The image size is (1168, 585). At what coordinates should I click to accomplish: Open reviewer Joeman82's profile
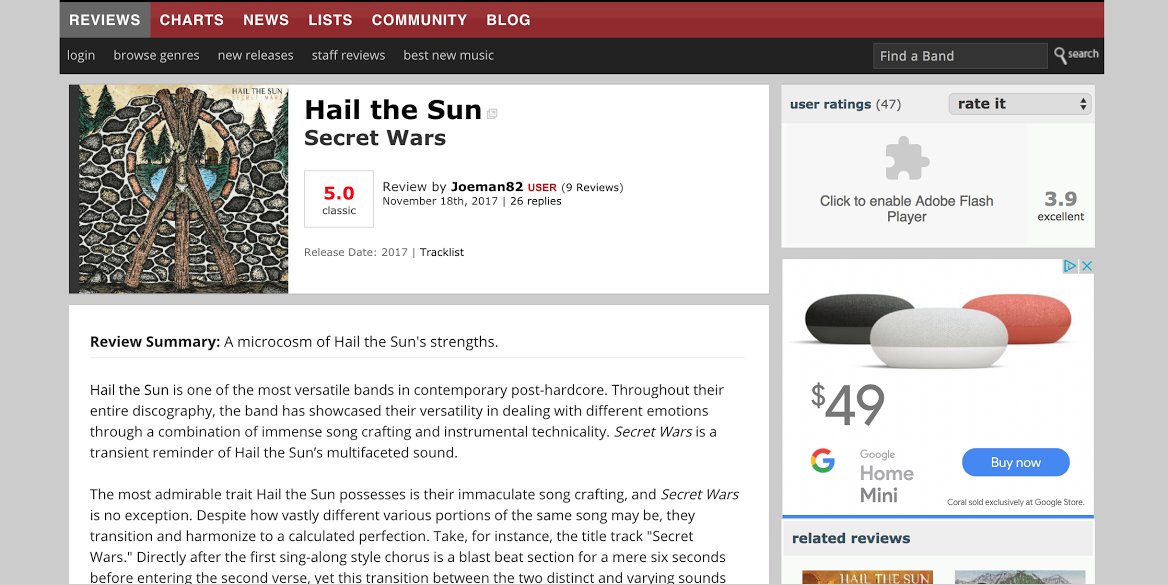[487, 187]
